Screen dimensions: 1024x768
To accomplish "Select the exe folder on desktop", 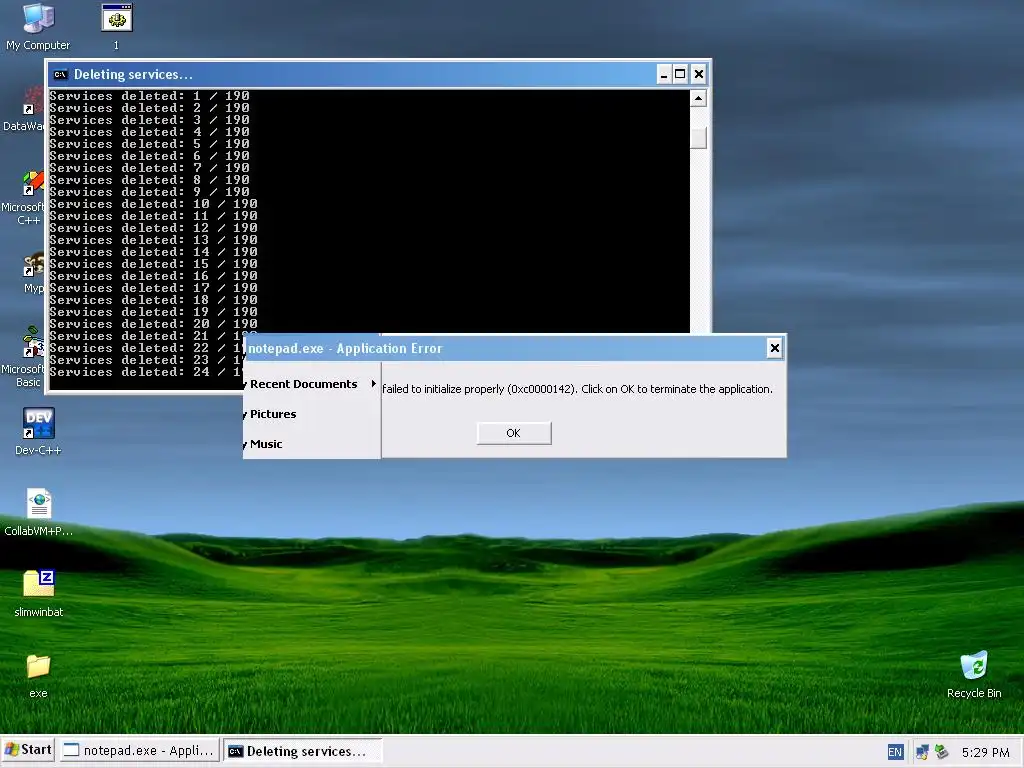I will [x=39, y=675].
